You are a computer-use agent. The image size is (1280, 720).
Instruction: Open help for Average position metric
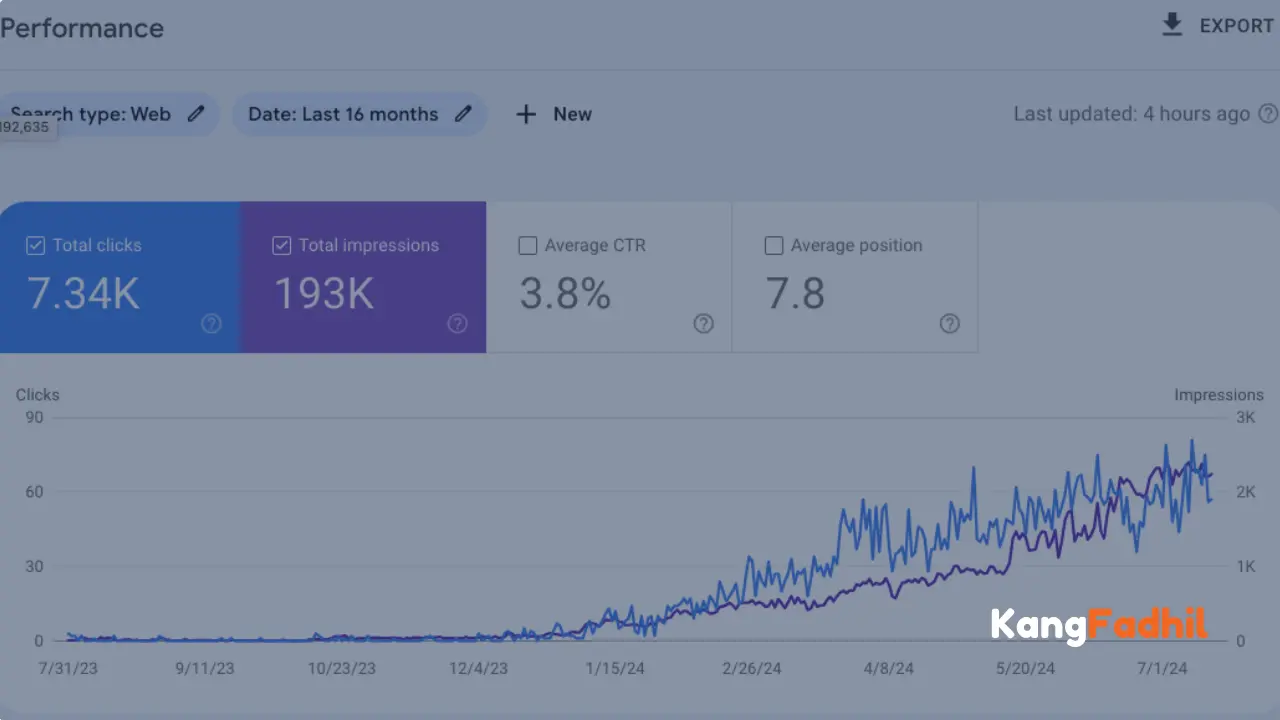pos(949,324)
